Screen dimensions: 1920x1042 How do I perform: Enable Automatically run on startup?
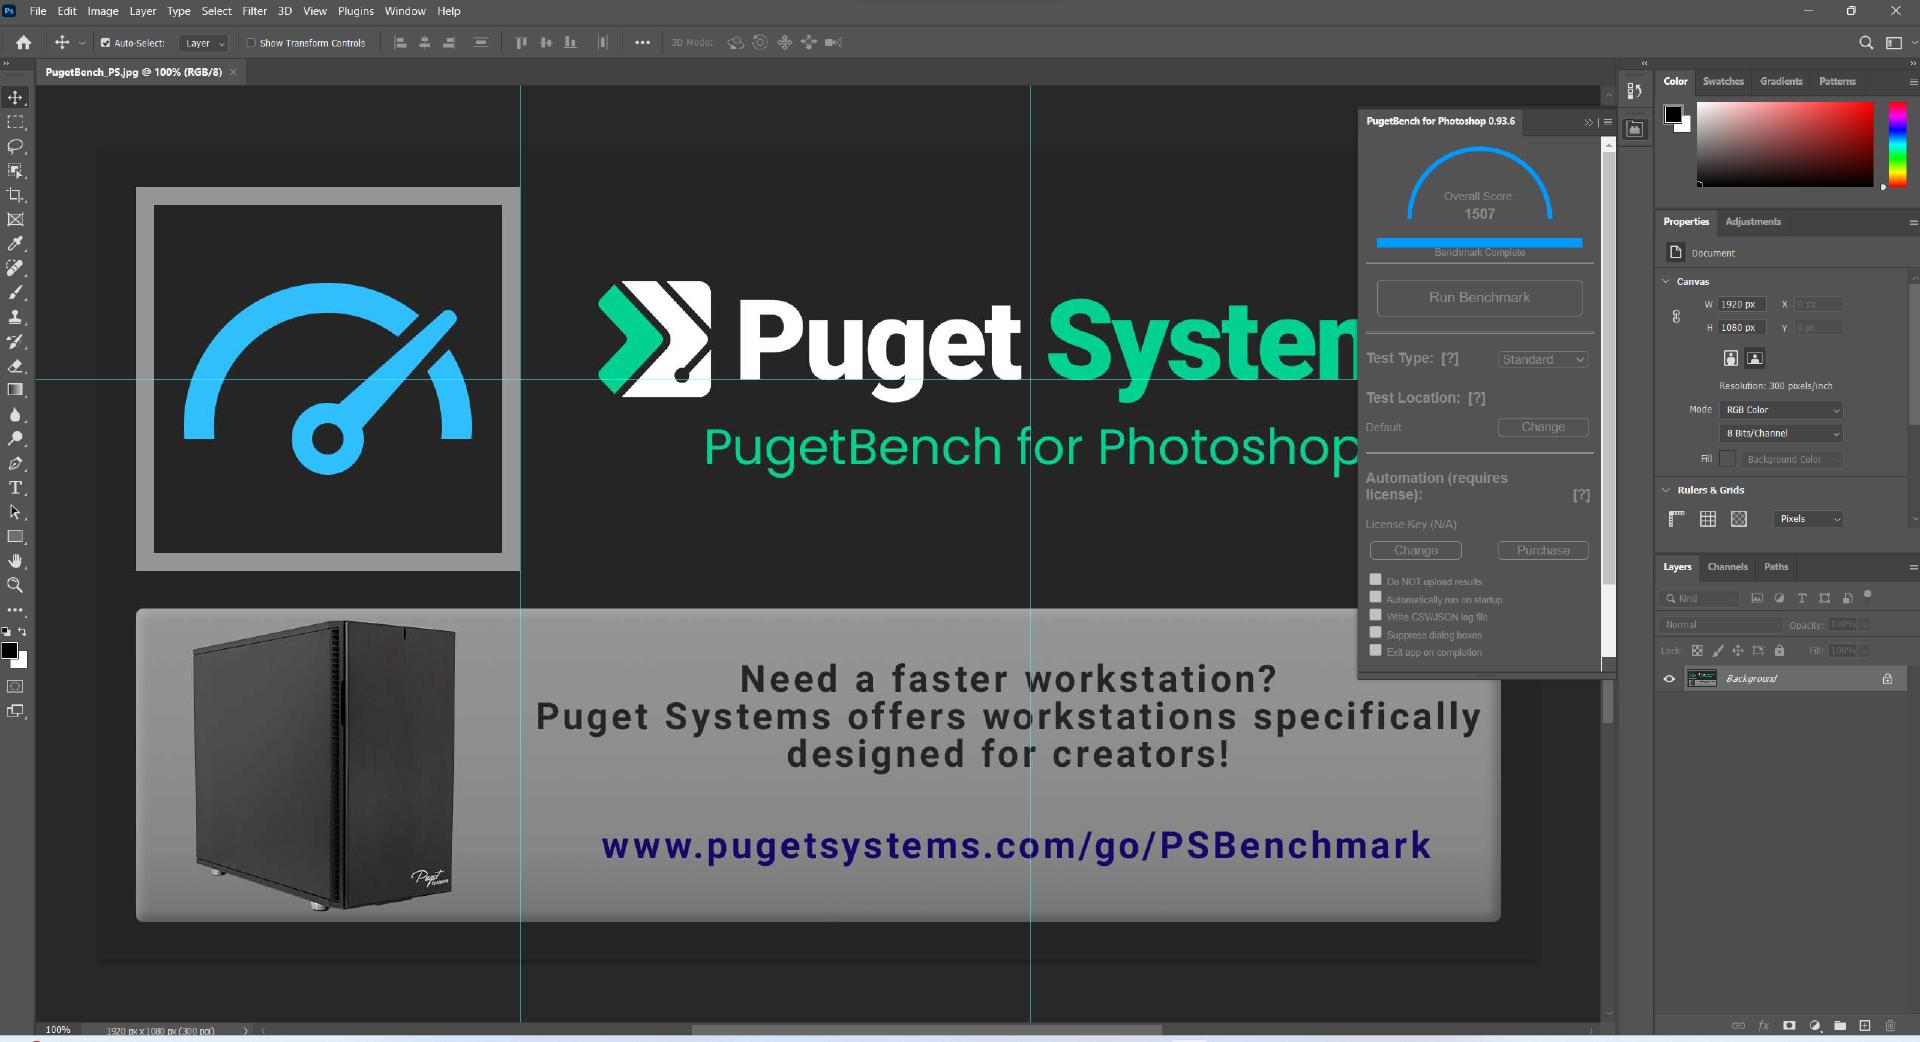point(1375,598)
